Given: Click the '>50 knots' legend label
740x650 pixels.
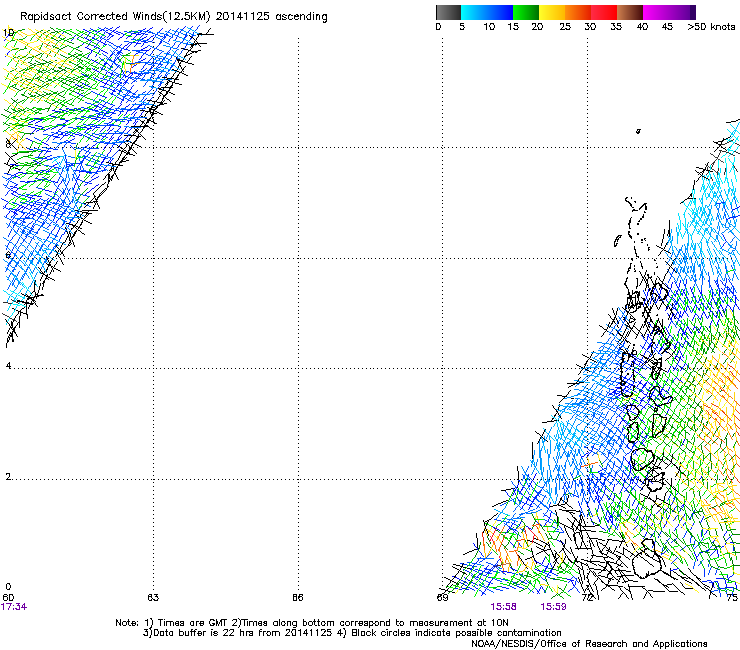Looking at the screenshot, I should [711, 27].
